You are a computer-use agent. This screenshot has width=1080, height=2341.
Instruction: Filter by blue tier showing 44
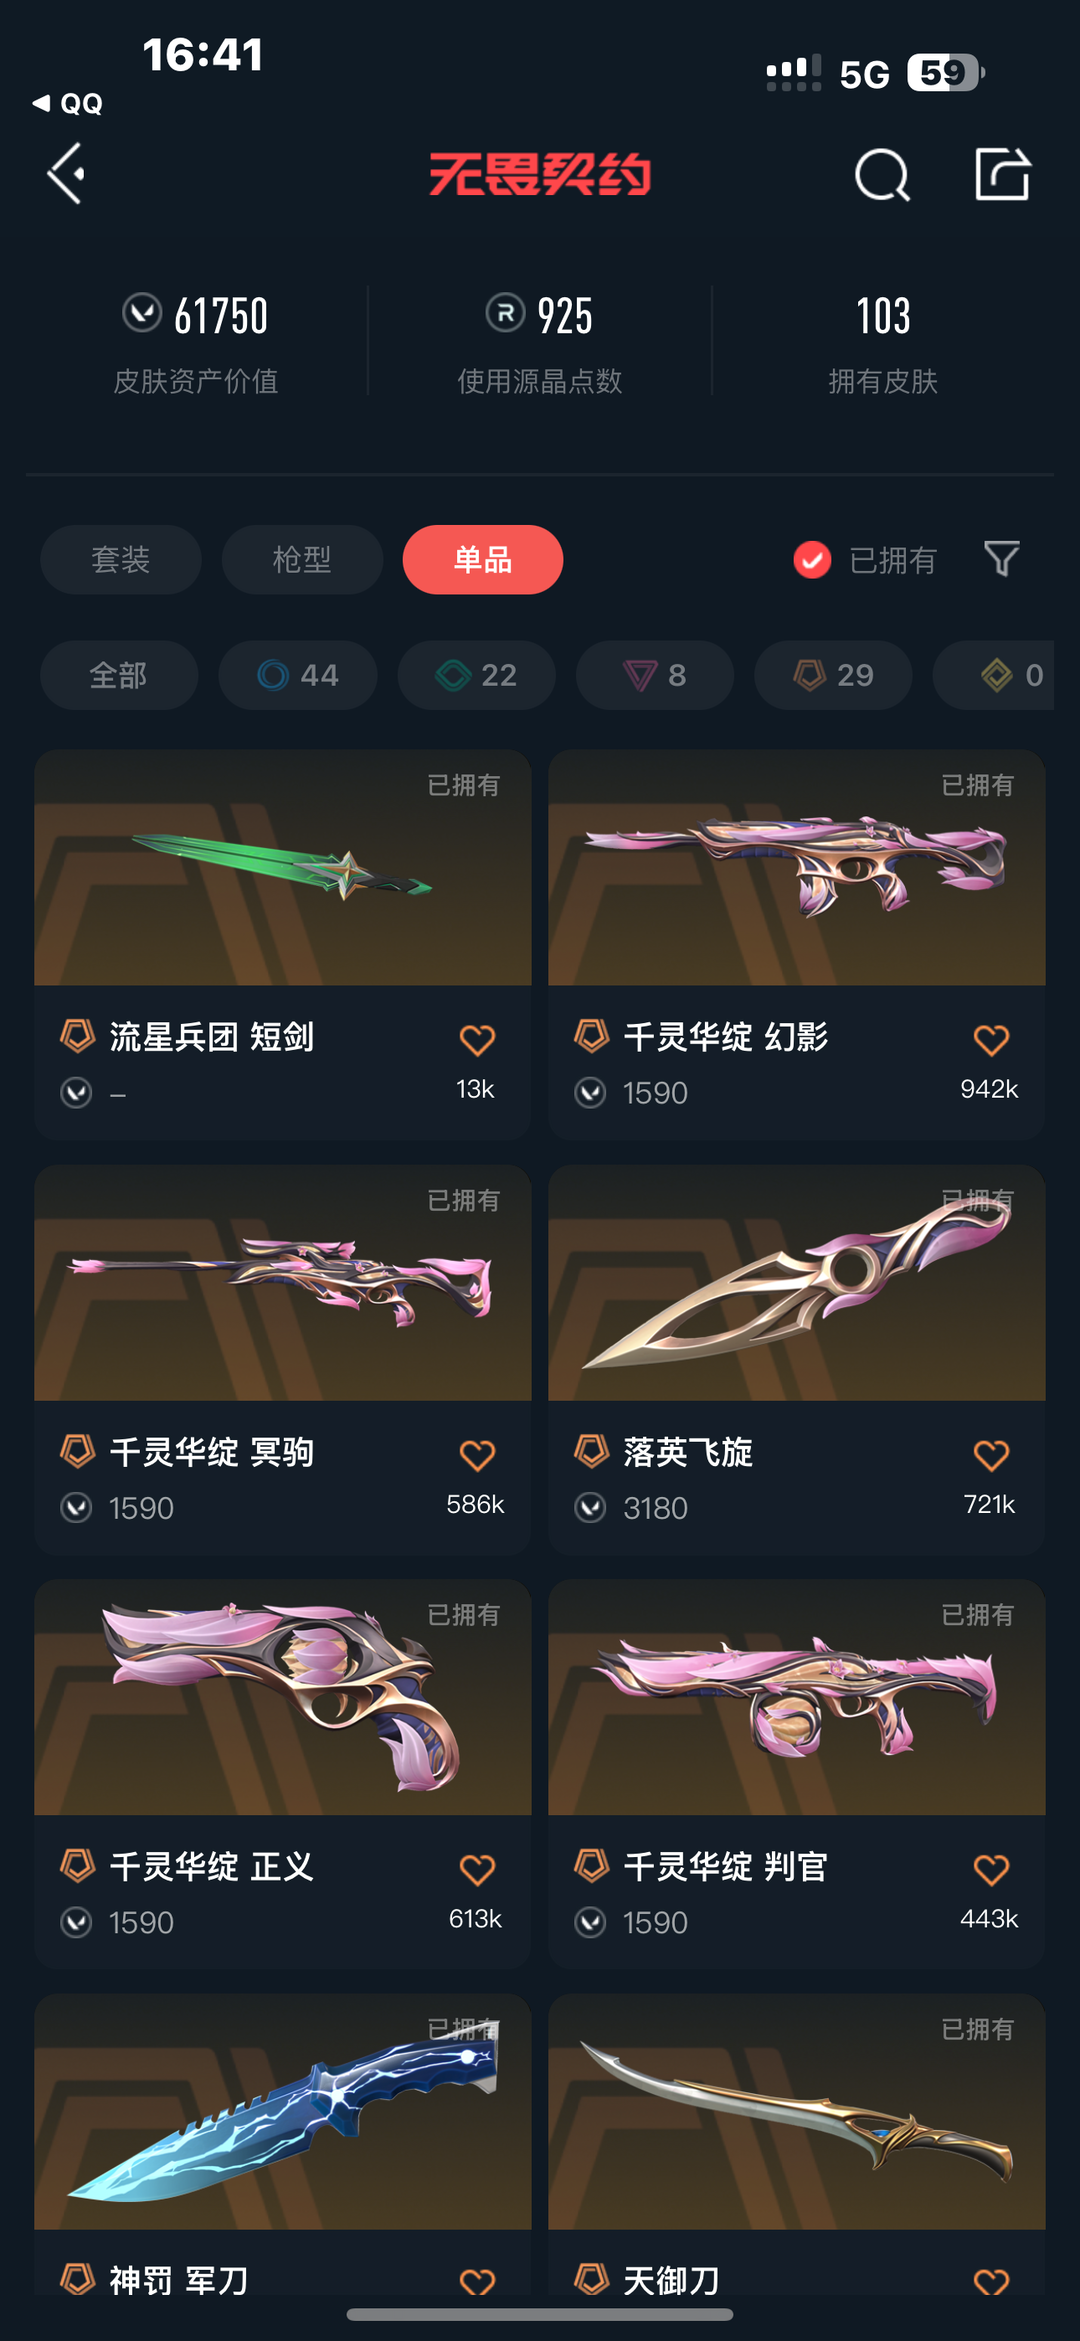tap(298, 675)
